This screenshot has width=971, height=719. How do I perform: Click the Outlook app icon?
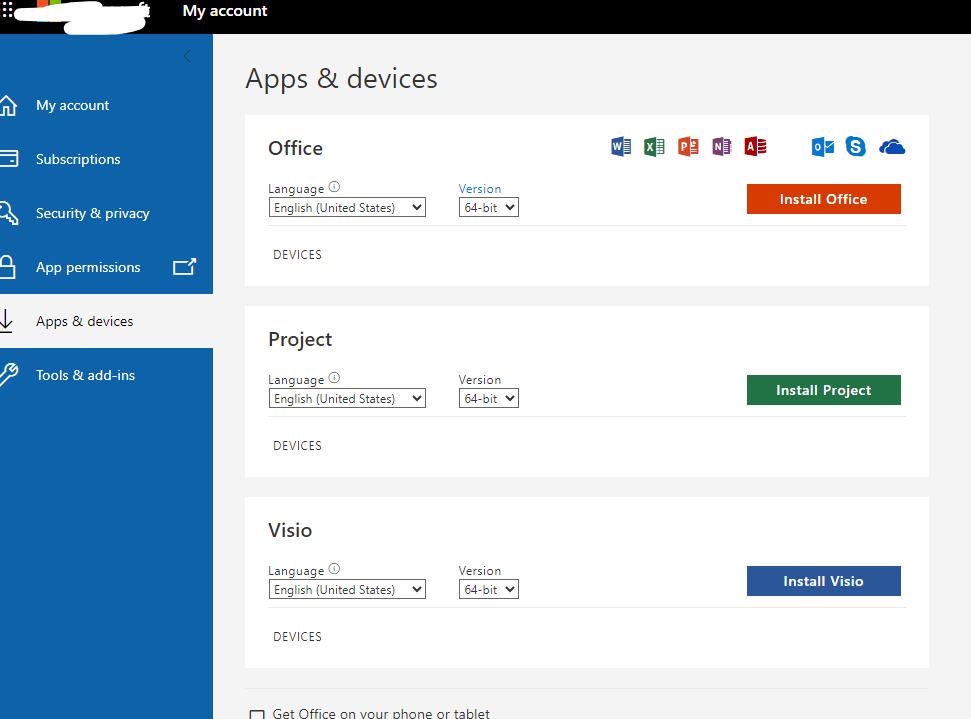pyautogui.click(x=822, y=147)
